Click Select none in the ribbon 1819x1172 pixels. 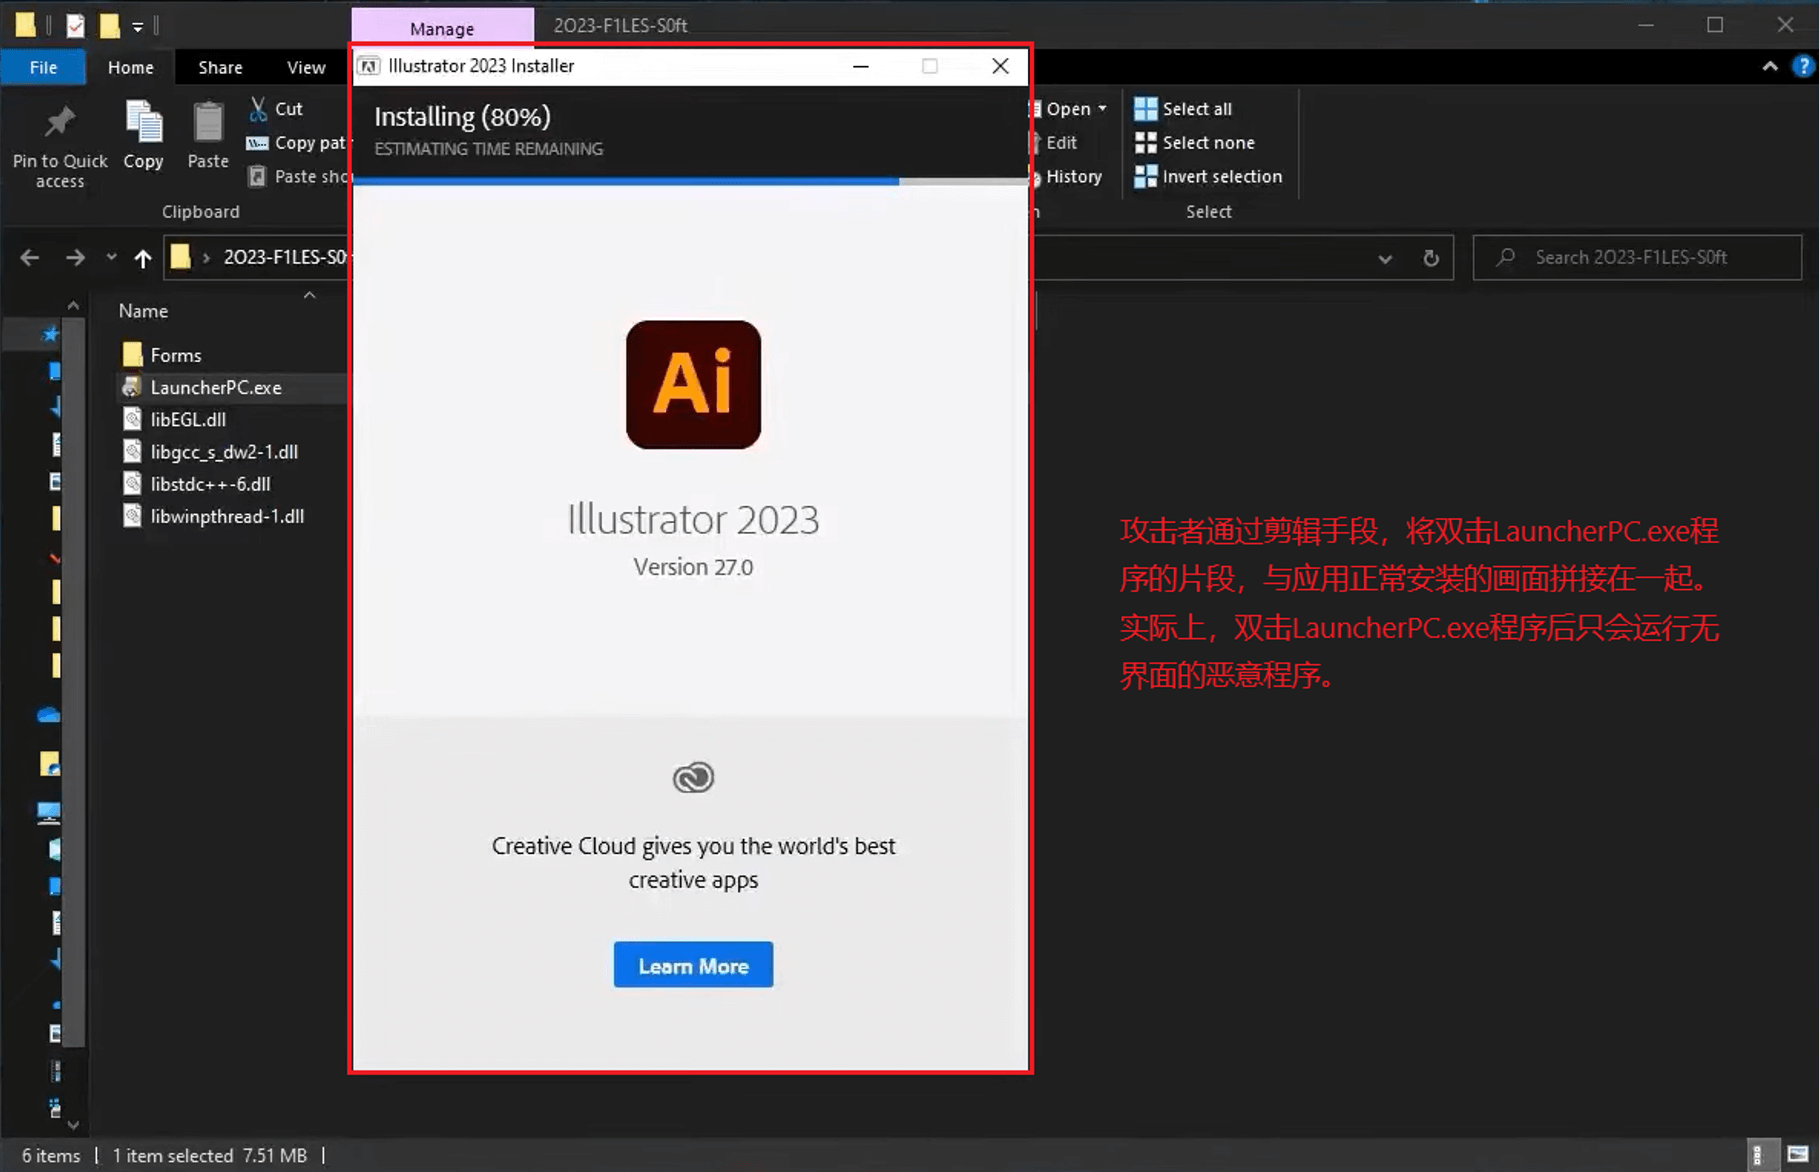tap(1194, 143)
